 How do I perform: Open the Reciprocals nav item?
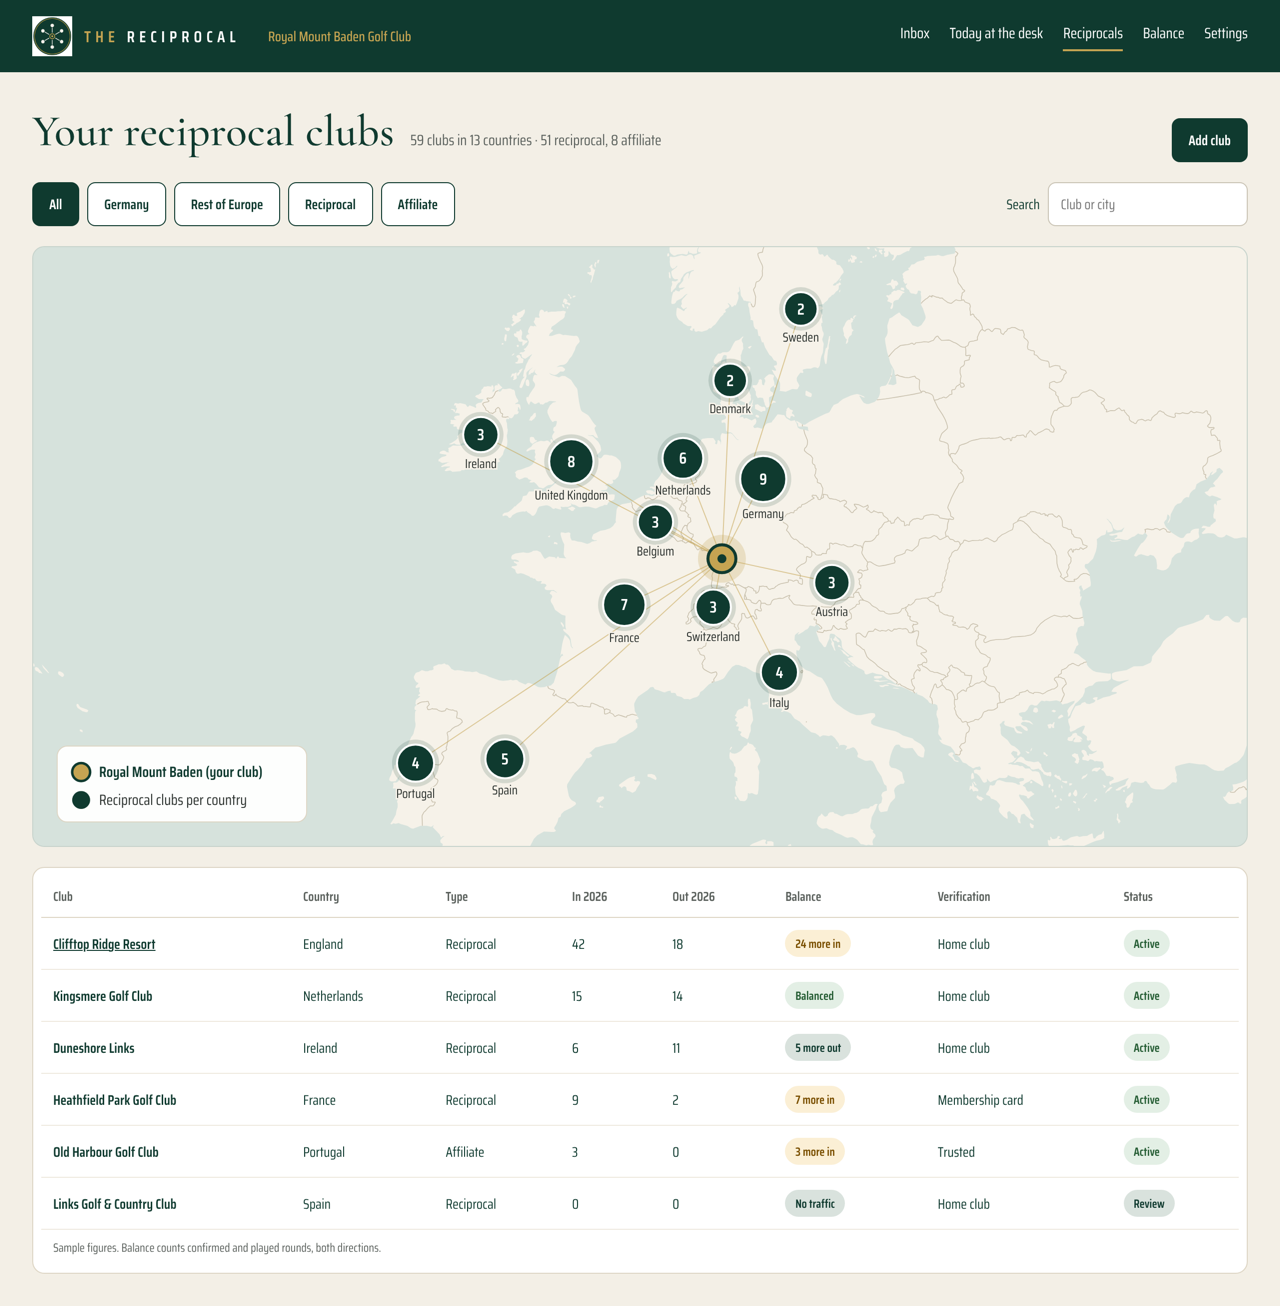(x=1093, y=34)
